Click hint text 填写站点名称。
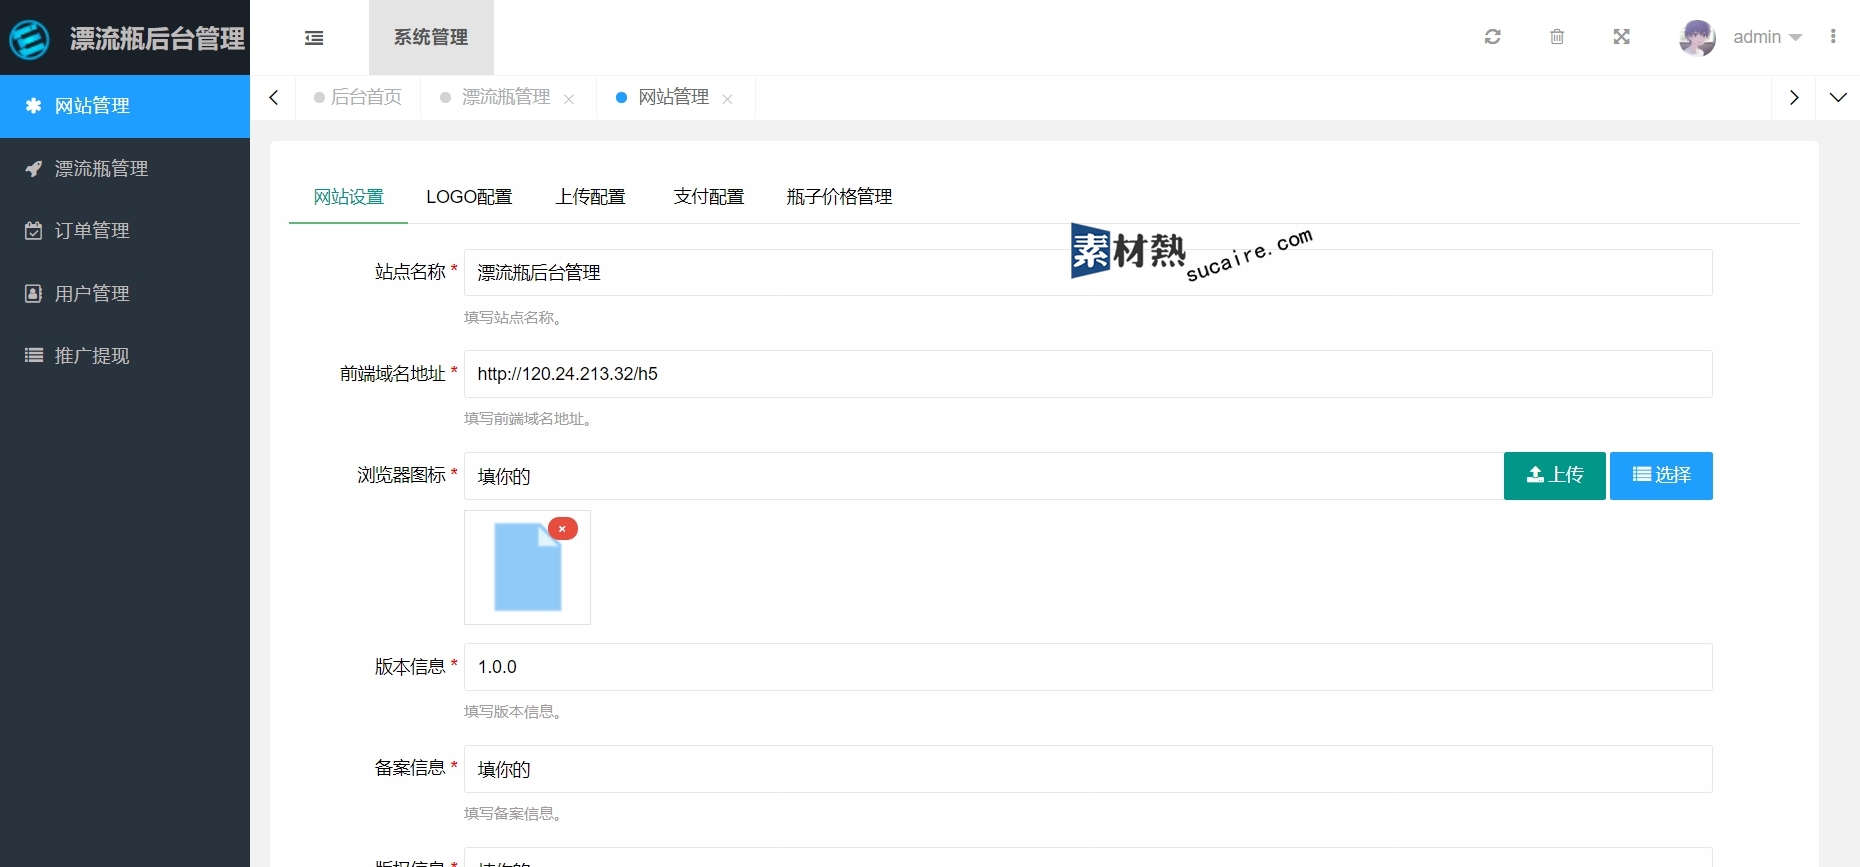1860x867 pixels. click(x=515, y=318)
